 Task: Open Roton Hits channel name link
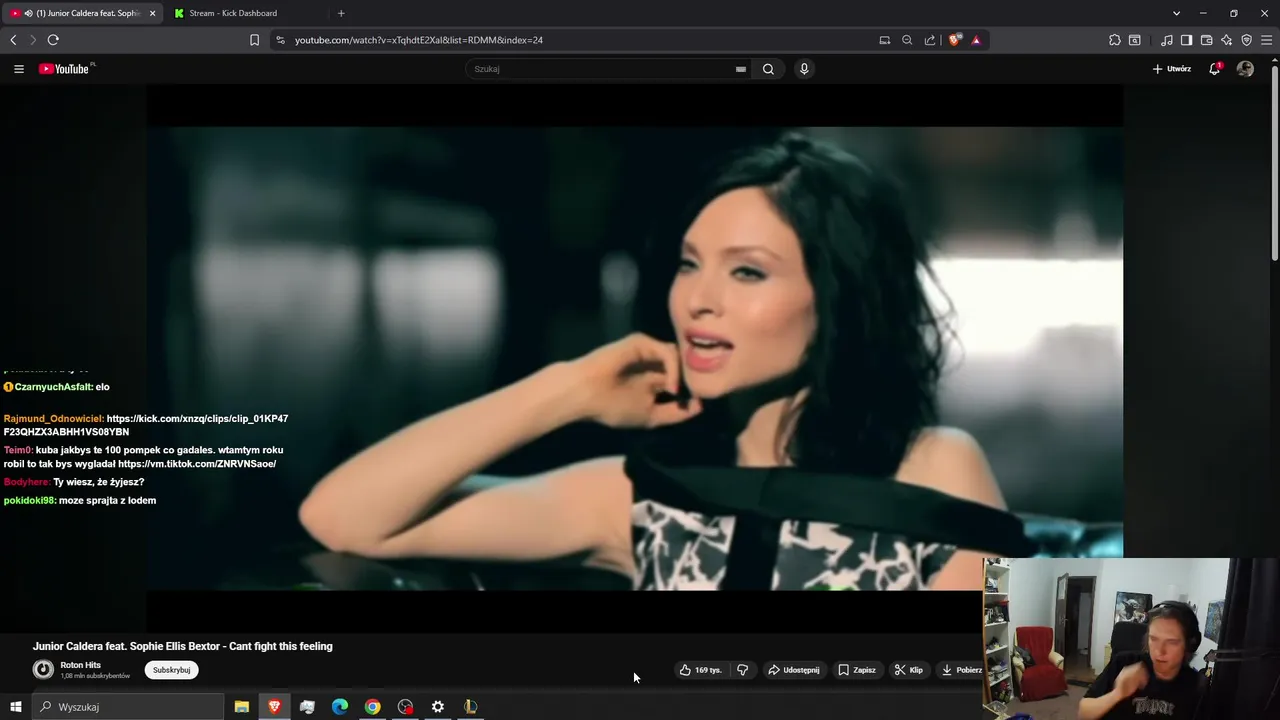[x=80, y=665]
